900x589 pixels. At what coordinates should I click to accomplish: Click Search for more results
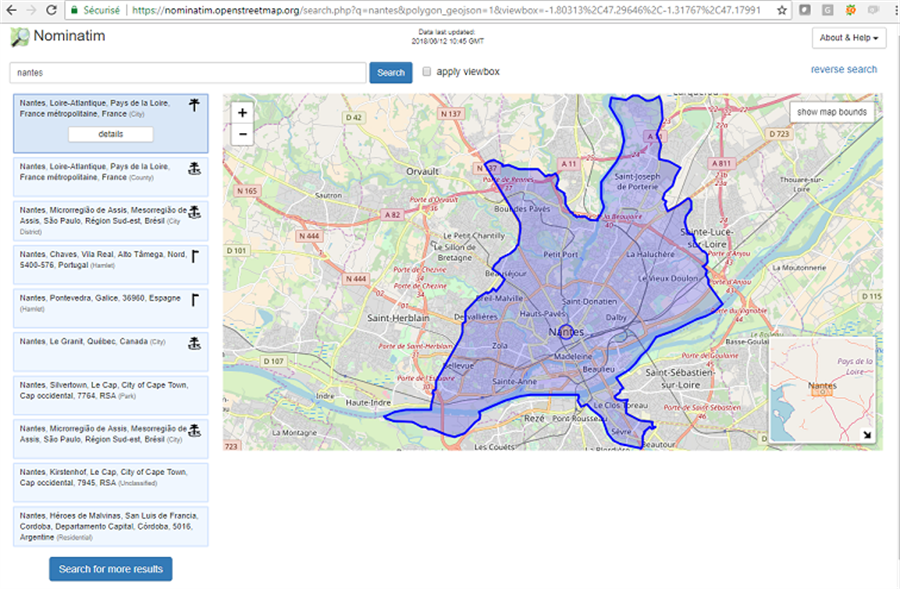pos(111,569)
